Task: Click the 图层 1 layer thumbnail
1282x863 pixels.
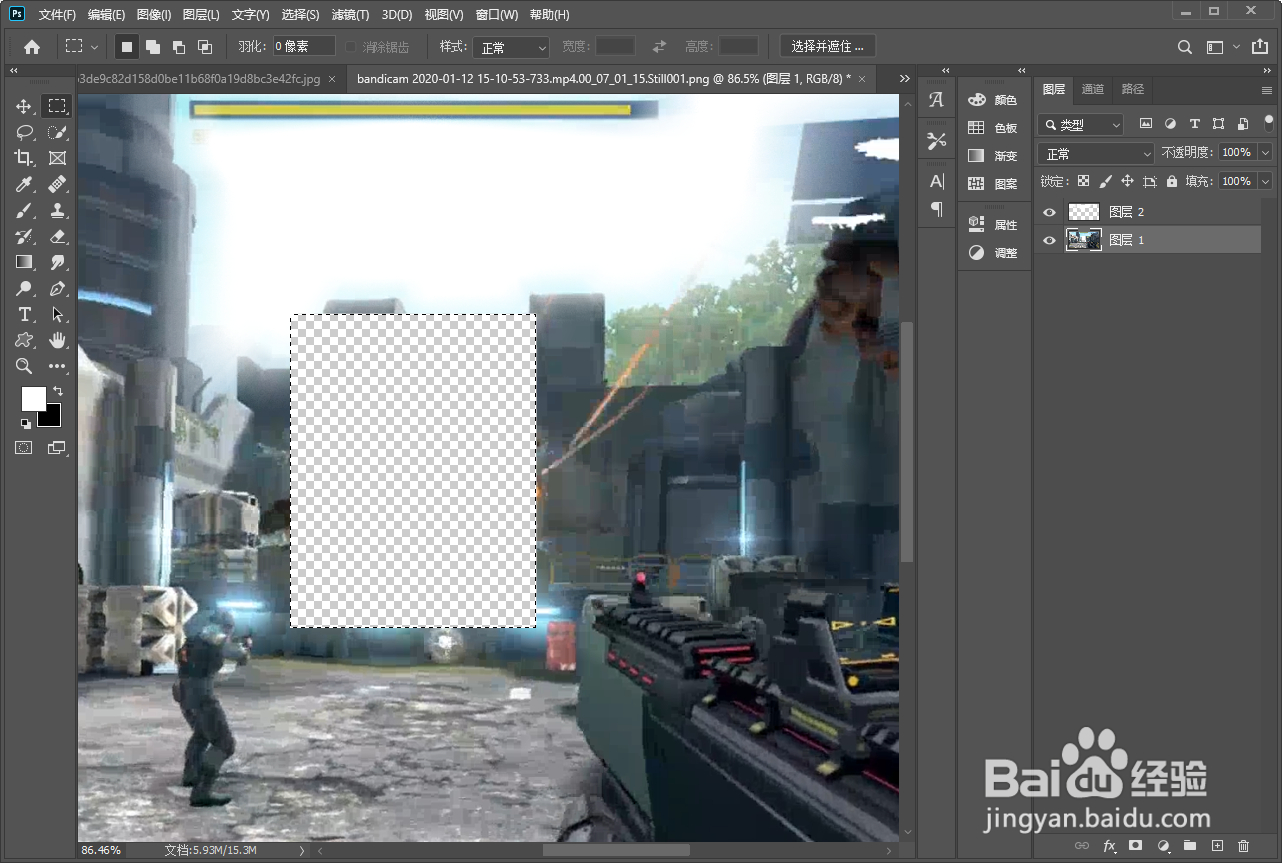Action: (x=1084, y=240)
